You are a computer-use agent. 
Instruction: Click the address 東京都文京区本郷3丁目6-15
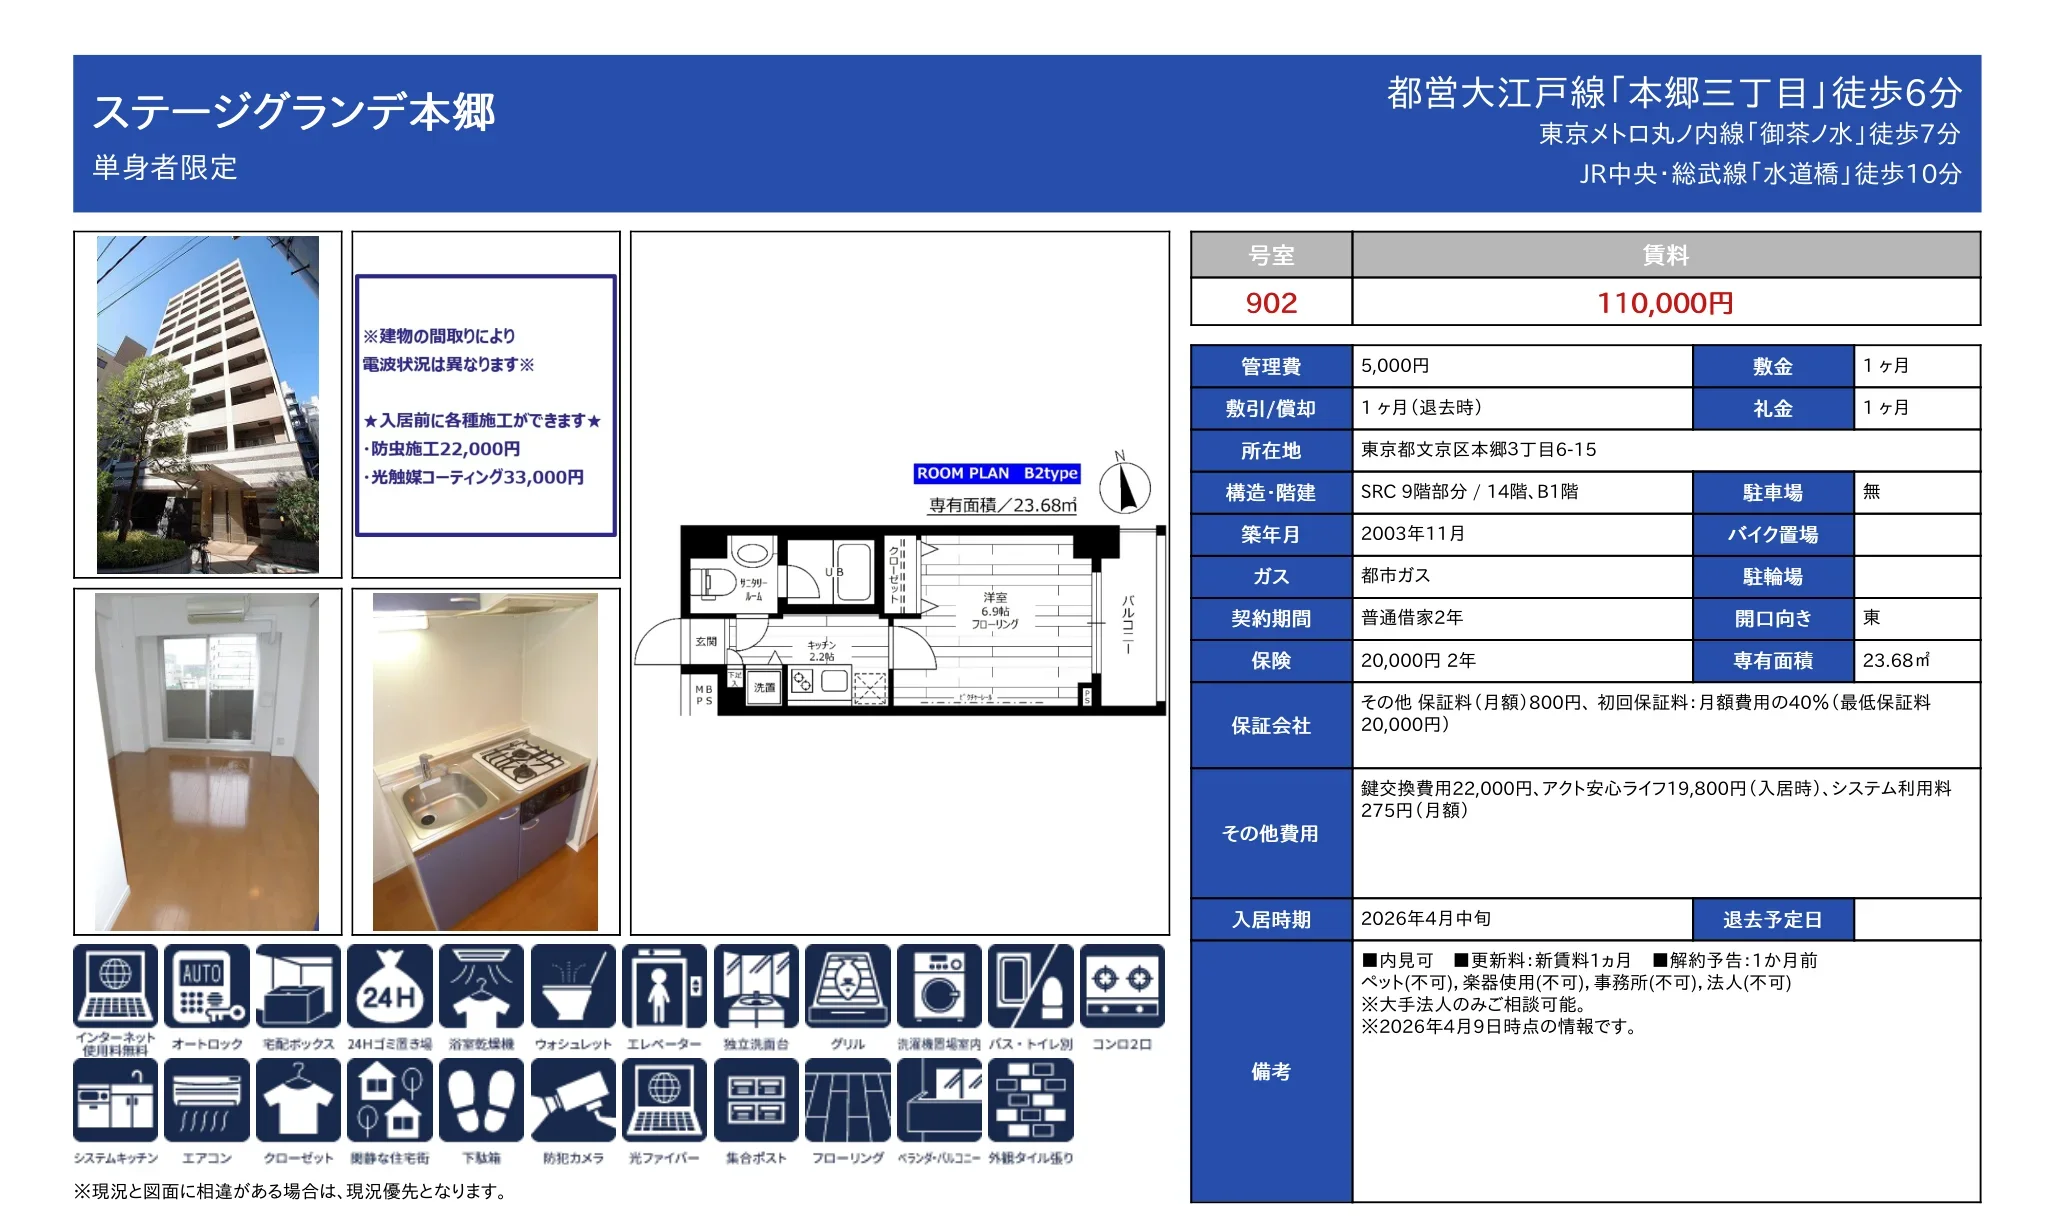tap(1478, 450)
